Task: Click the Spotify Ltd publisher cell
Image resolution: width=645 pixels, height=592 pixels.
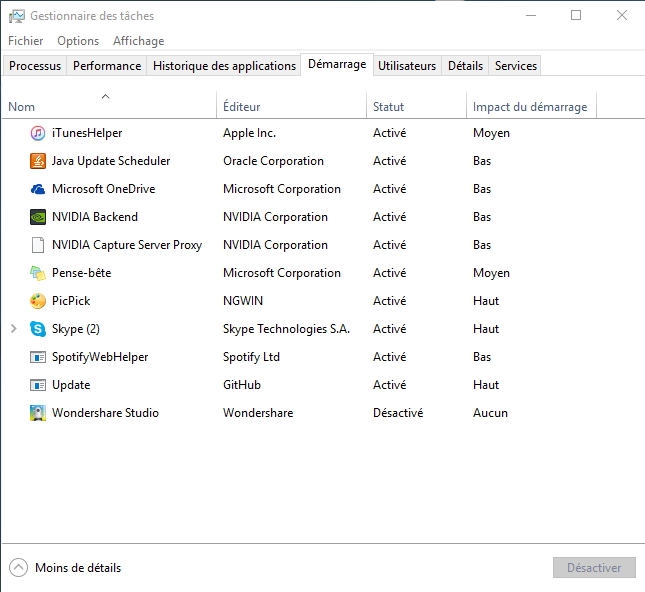Action: tap(251, 357)
